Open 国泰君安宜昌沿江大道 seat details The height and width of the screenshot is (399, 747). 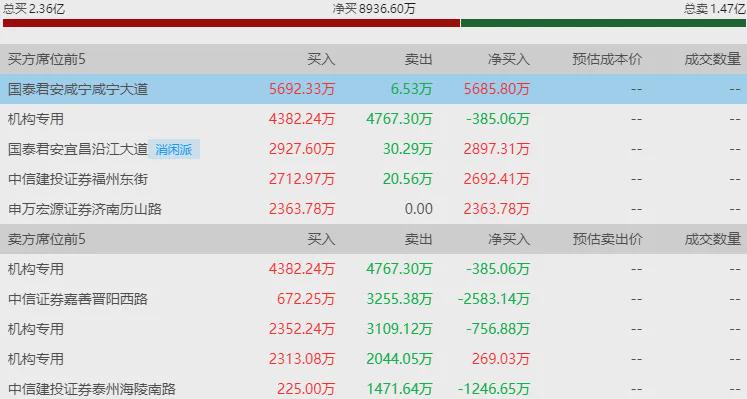tap(78, 149)
